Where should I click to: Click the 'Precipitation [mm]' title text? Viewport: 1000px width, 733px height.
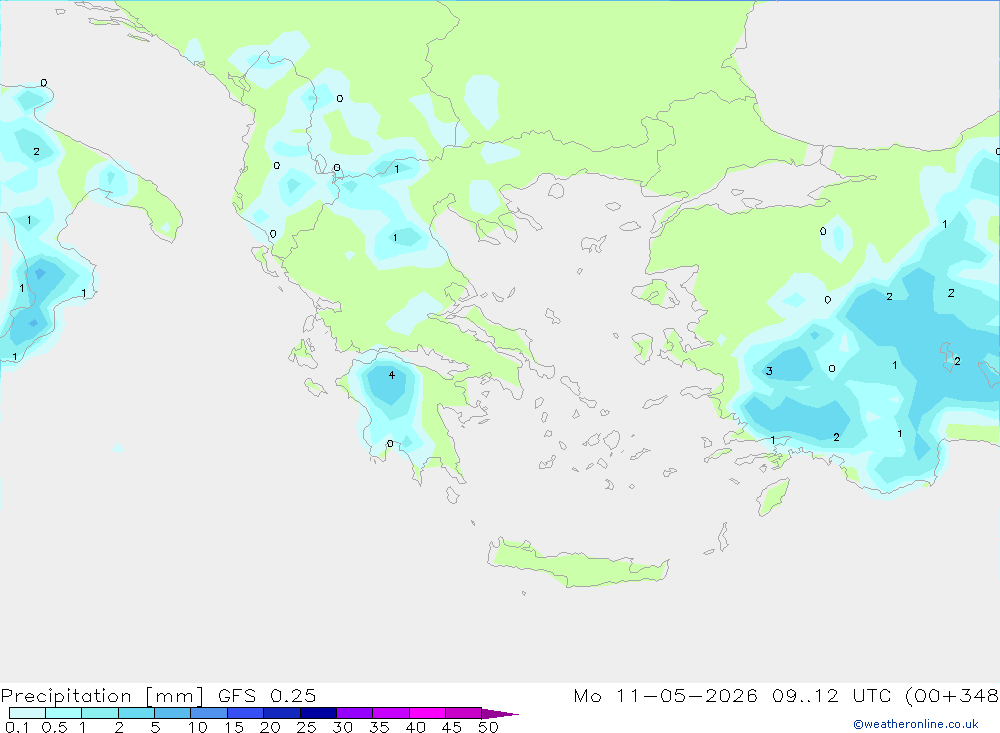[x=102, y=696]
